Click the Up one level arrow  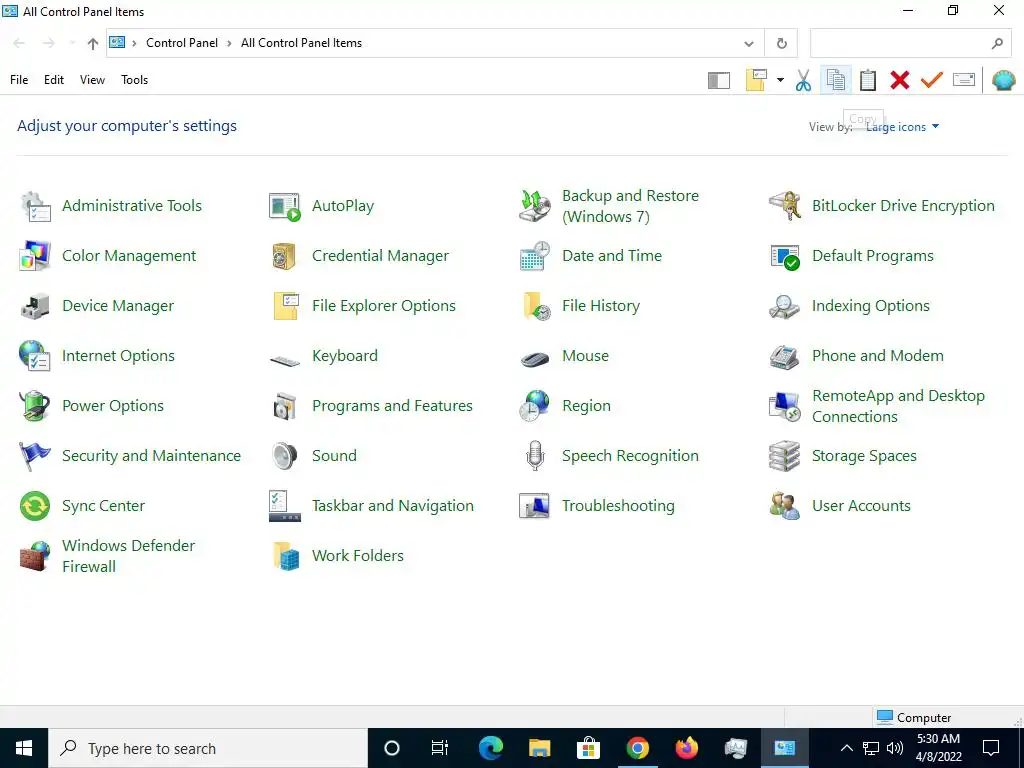pyautogui.click(x=93, y=44)
